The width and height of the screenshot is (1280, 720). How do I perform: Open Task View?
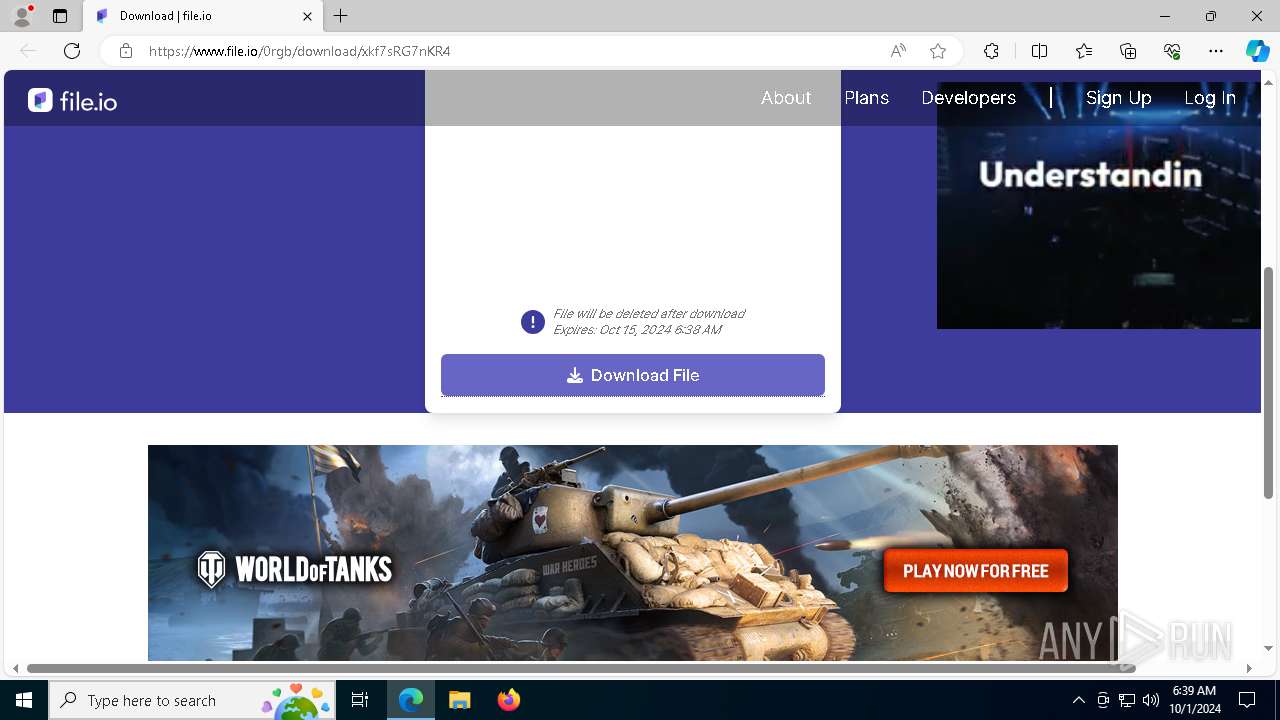[x=360, y=700]
